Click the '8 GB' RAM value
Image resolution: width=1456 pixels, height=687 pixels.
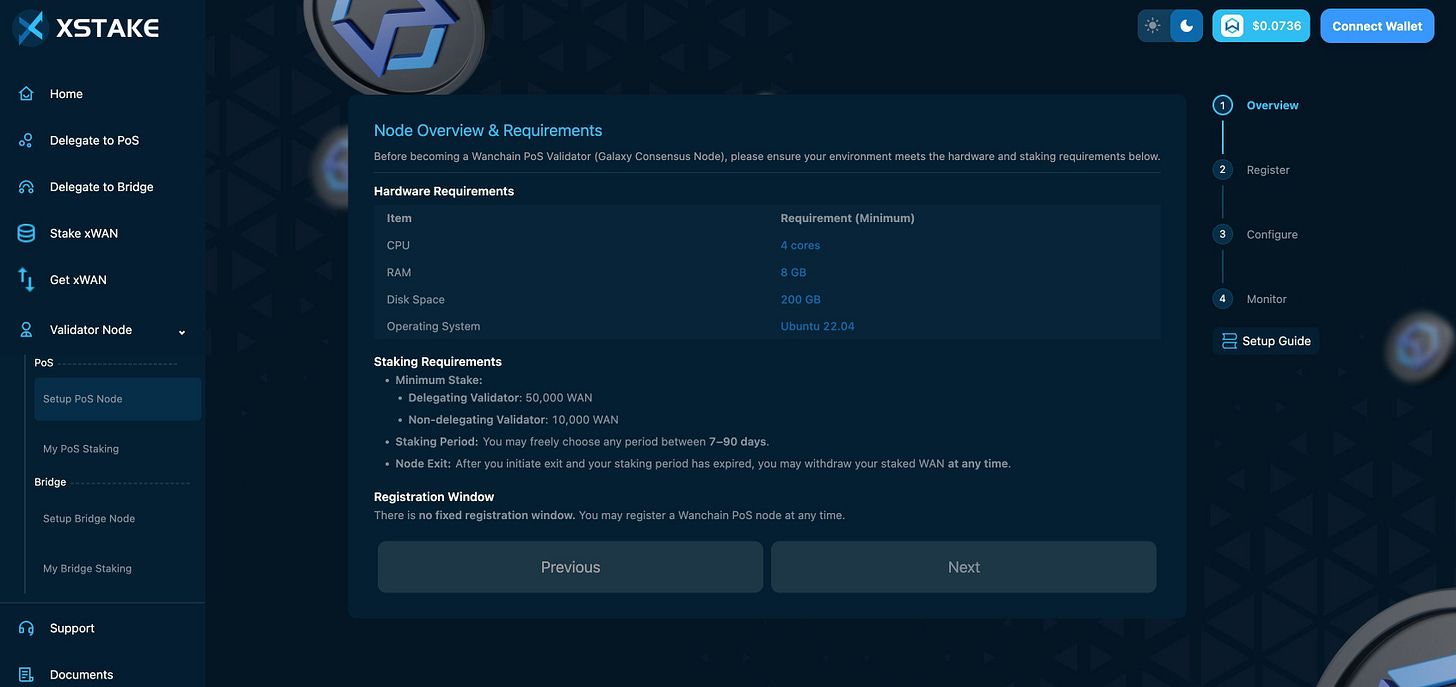tap(793, 272)
